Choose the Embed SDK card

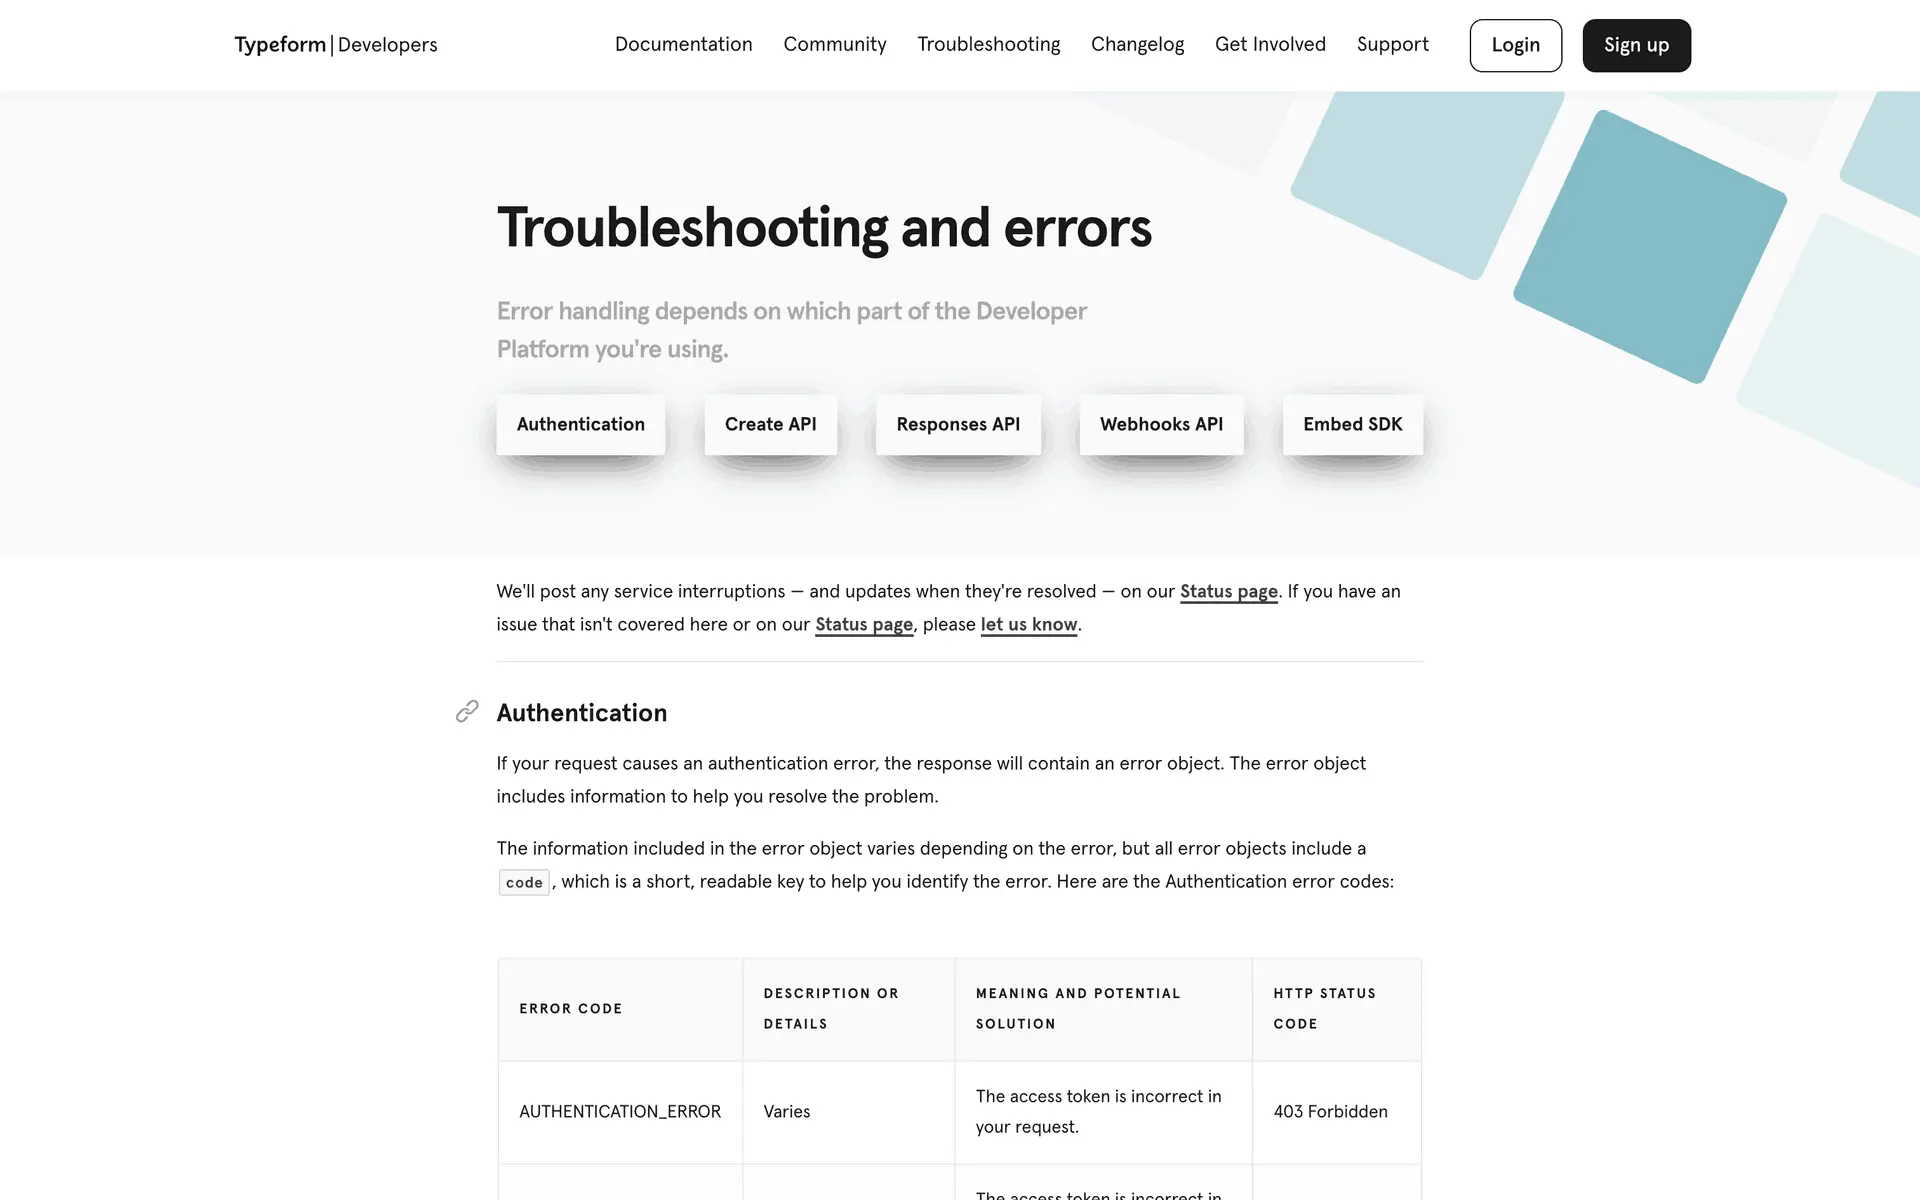(1352, 424)
